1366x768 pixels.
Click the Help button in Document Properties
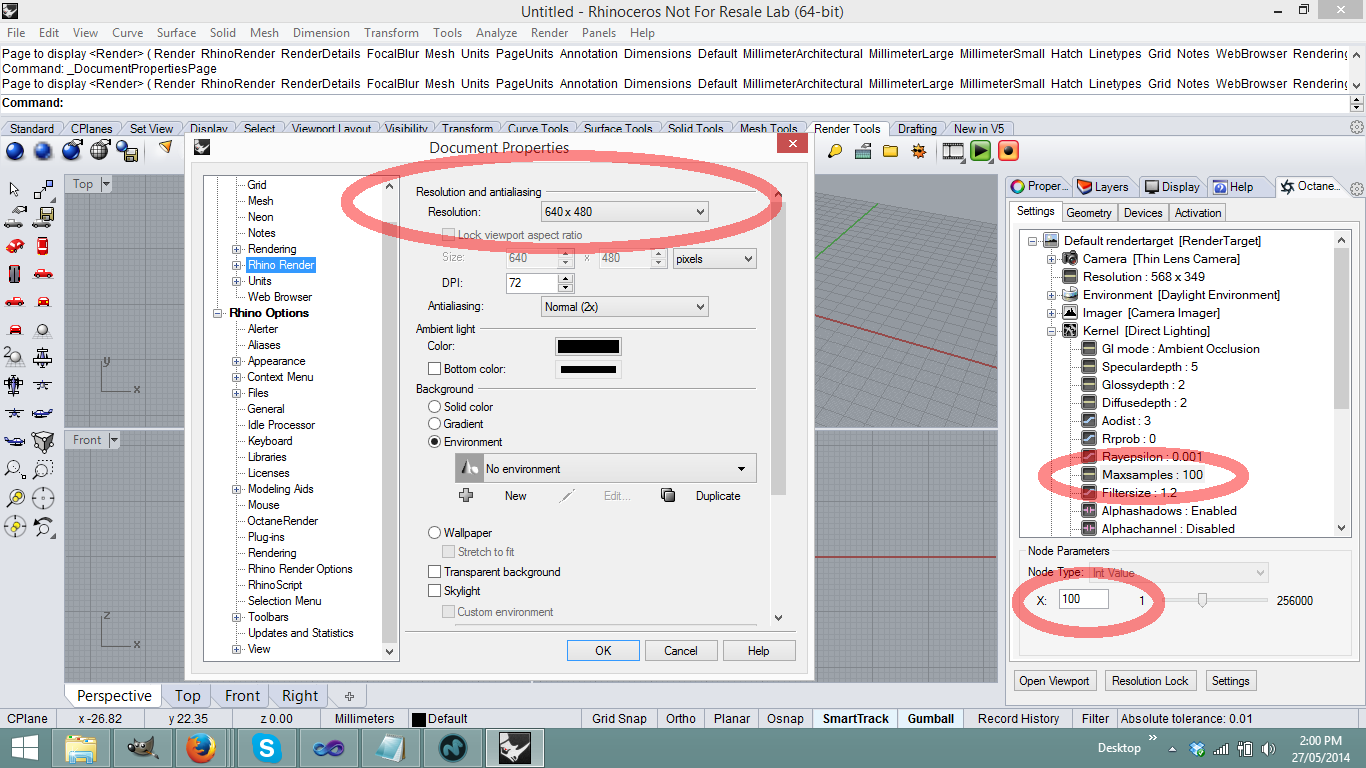click(x=759, y=650)
